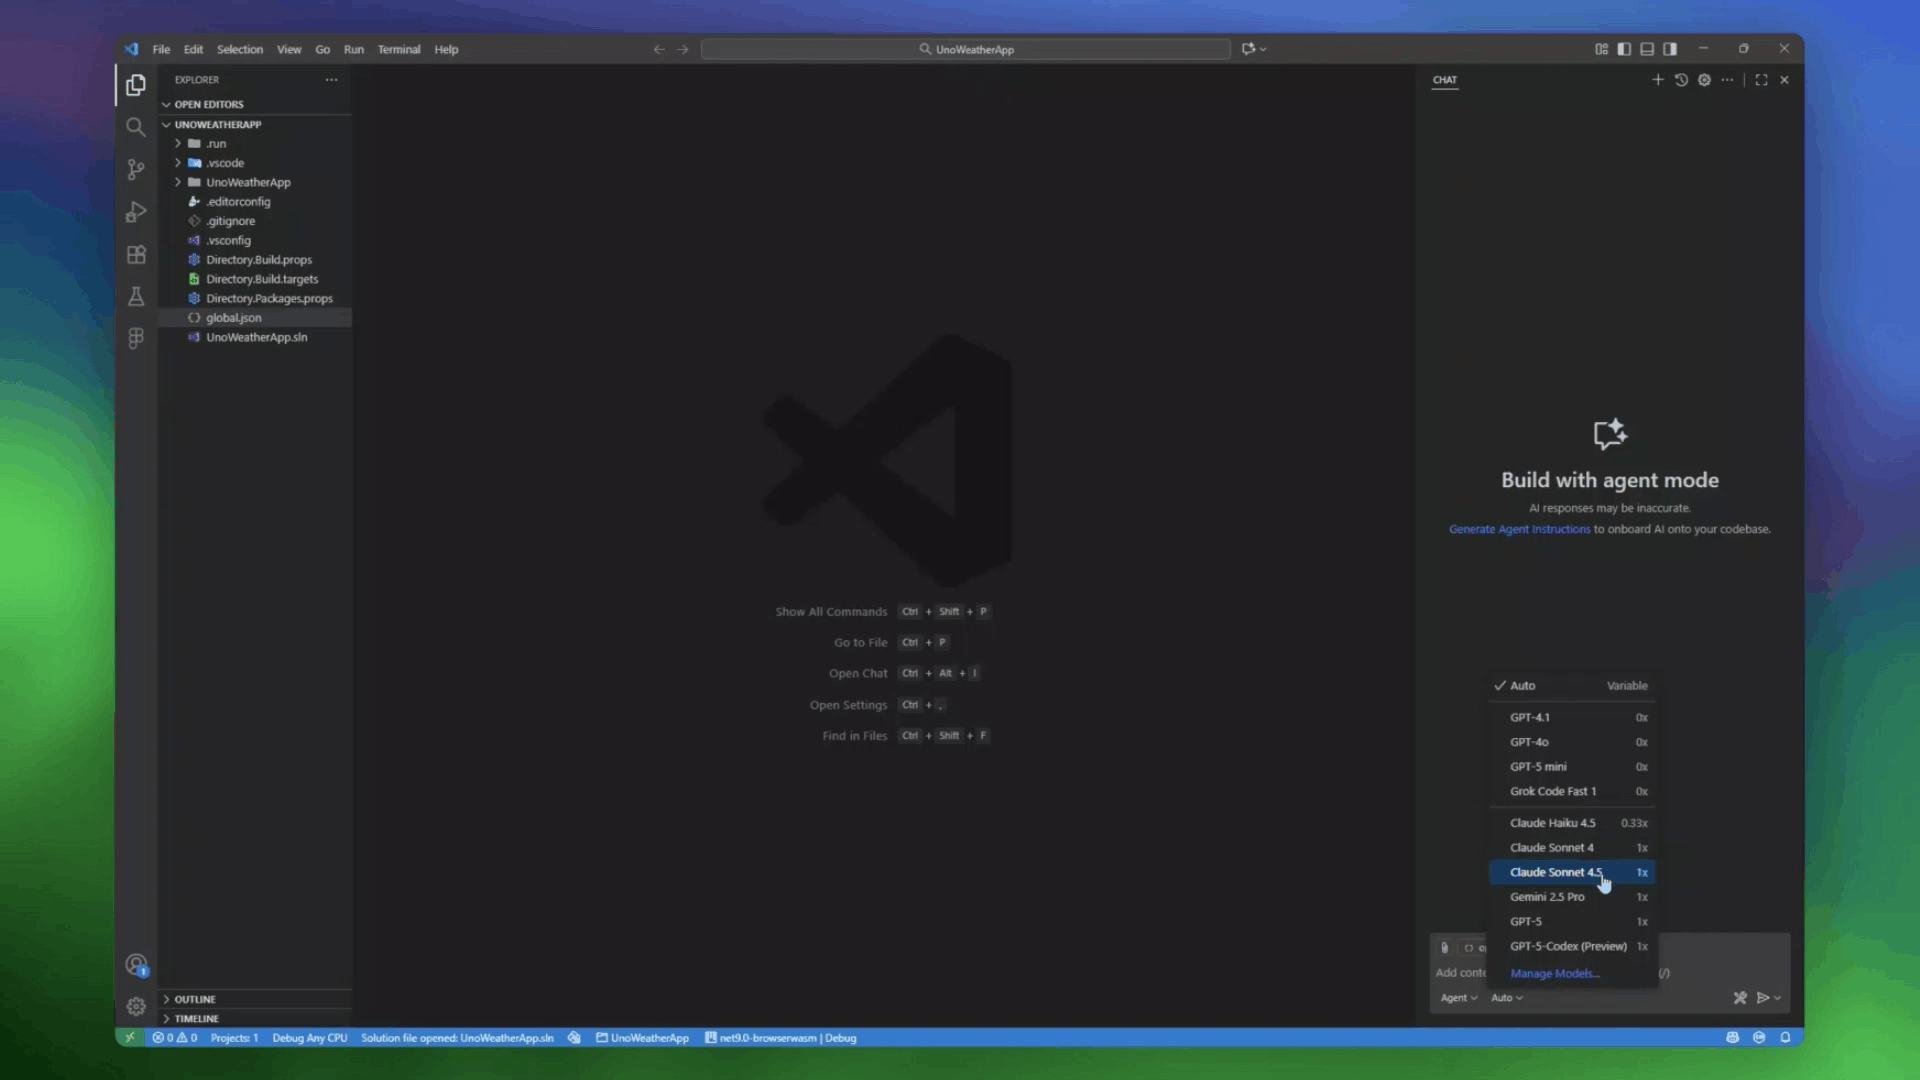Open the Run and Debug view
Viewport: 1920px width, 1080px height.
tap(136, 212)
